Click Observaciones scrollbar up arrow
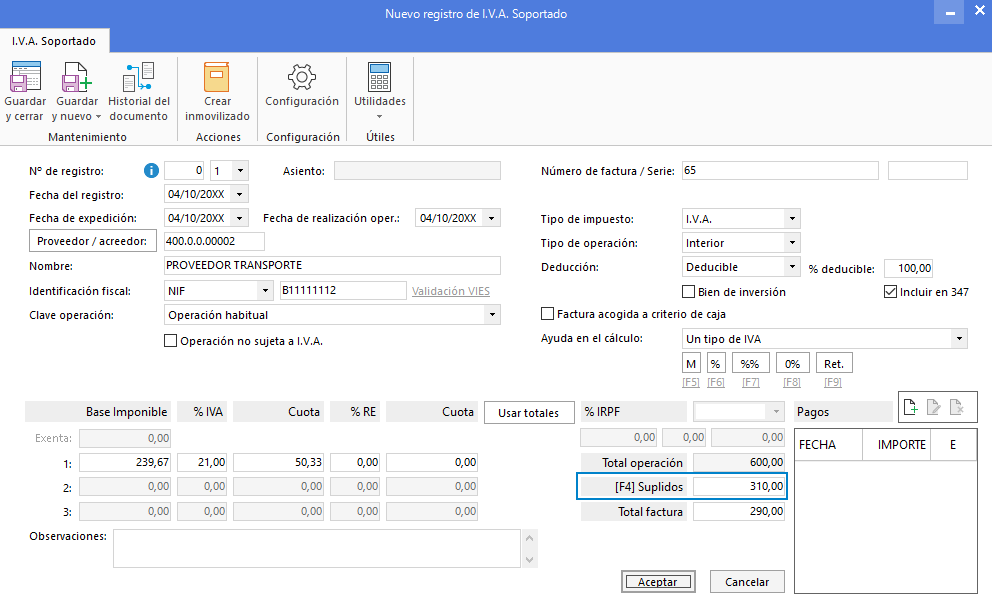Image resolution: width=992 pixels, height=610 pixels. tap(530, 538)
